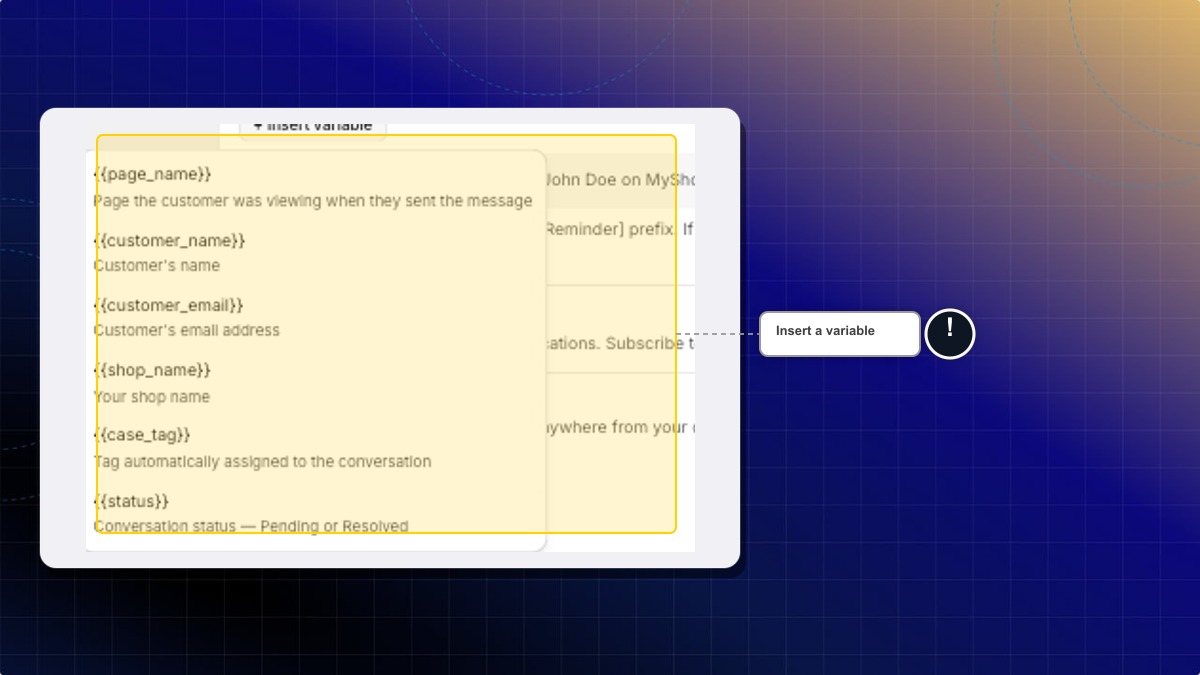
Task: Click 'Customer's email address' description text
Action: click(186, 330)
